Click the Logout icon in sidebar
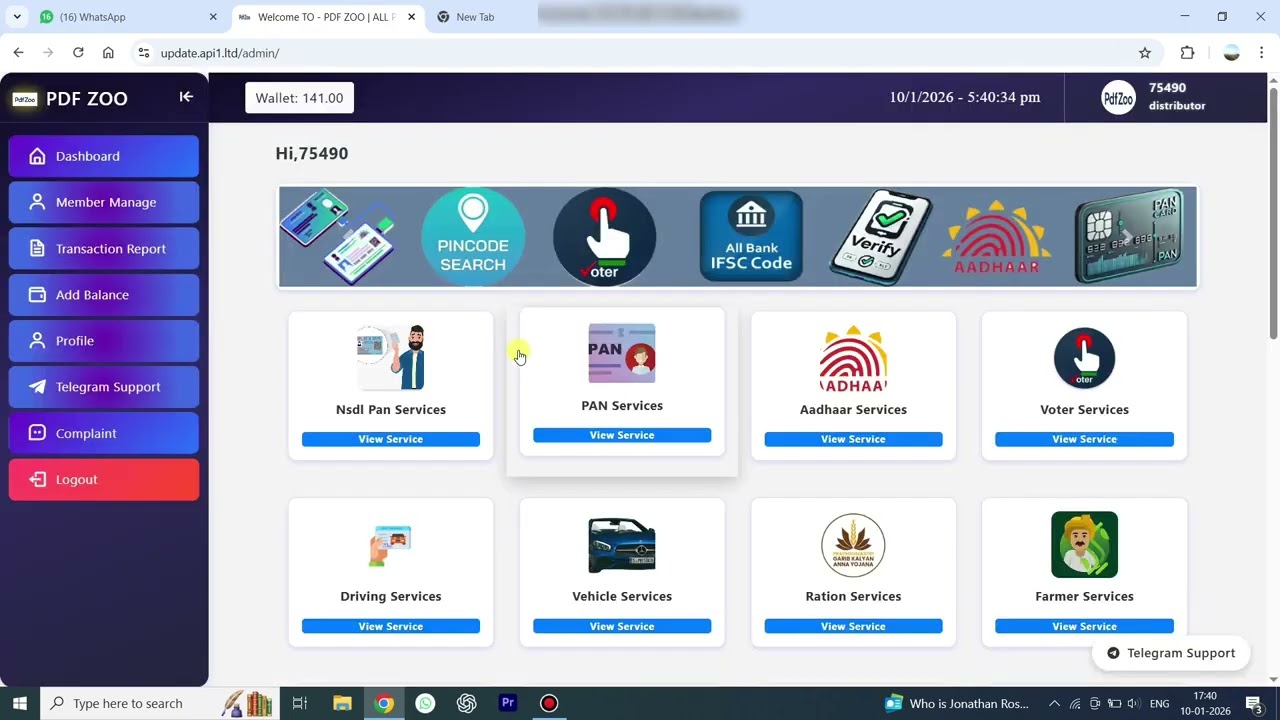The height and width of the screenshot is (720, 1280). pos(37,480)
